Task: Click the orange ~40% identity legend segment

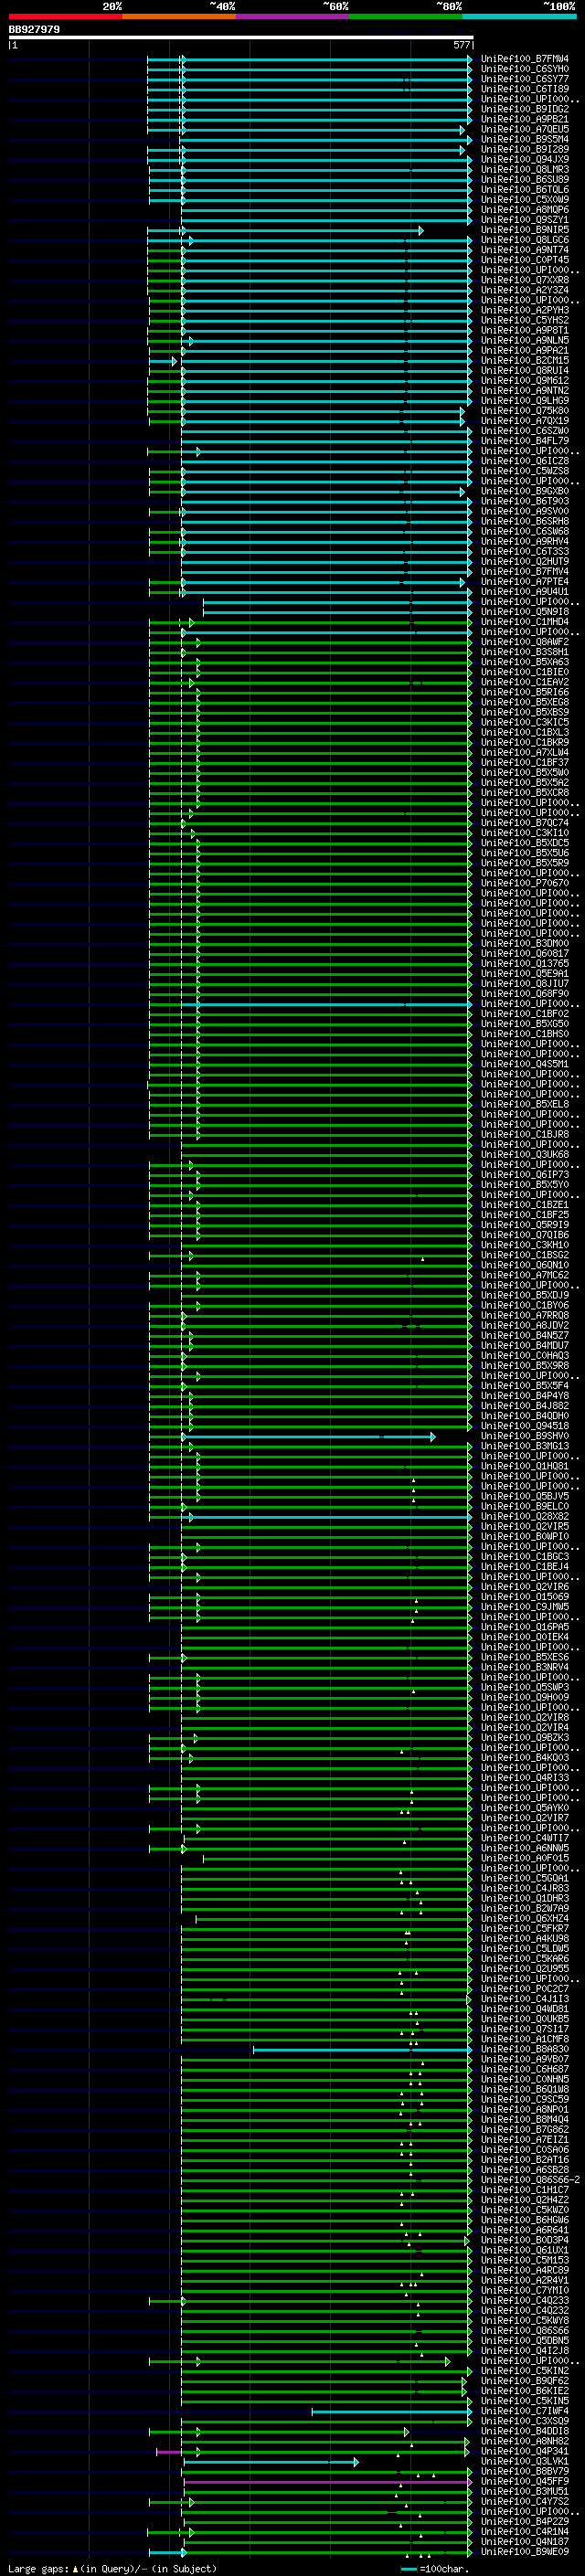Action: [179, 16]
